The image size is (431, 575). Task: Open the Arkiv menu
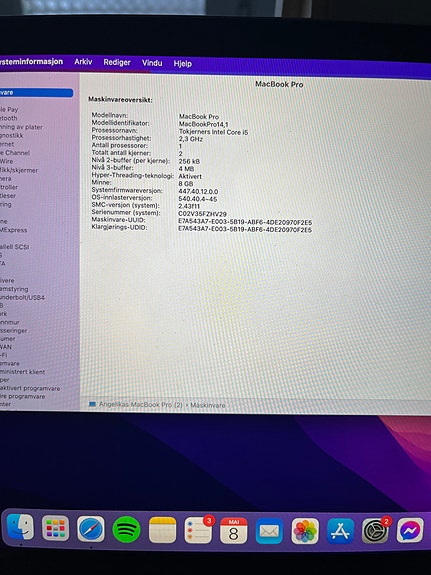pos(83,62)
